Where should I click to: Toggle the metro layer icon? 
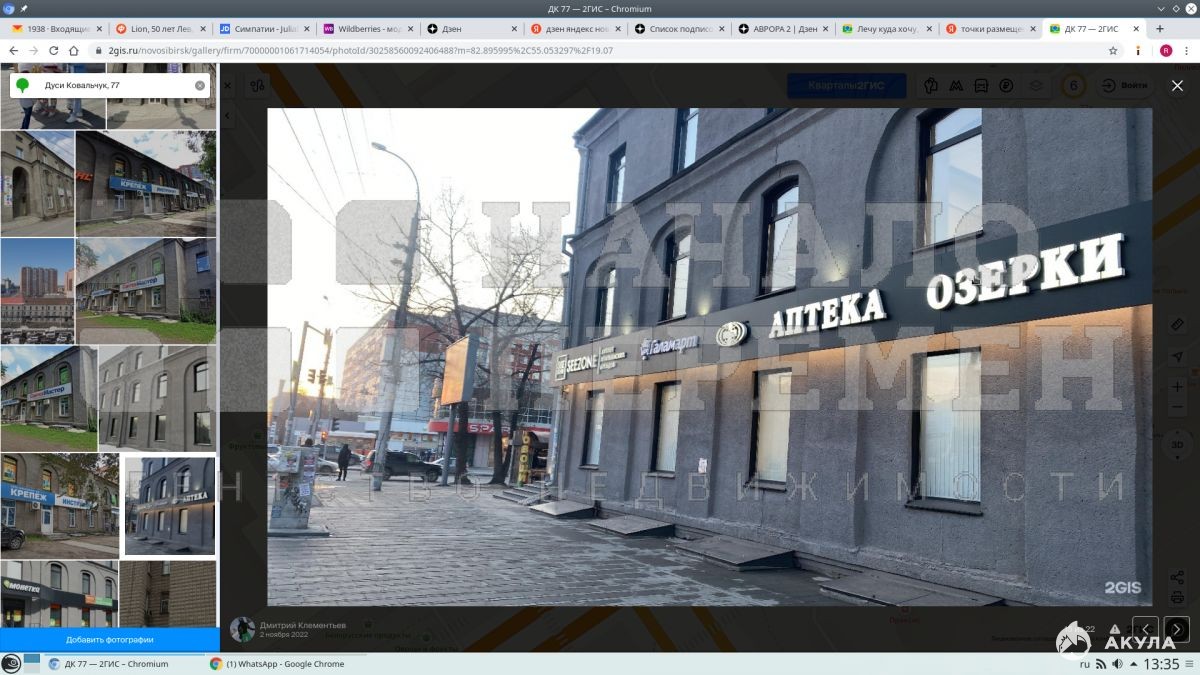(x=956, y=86)
